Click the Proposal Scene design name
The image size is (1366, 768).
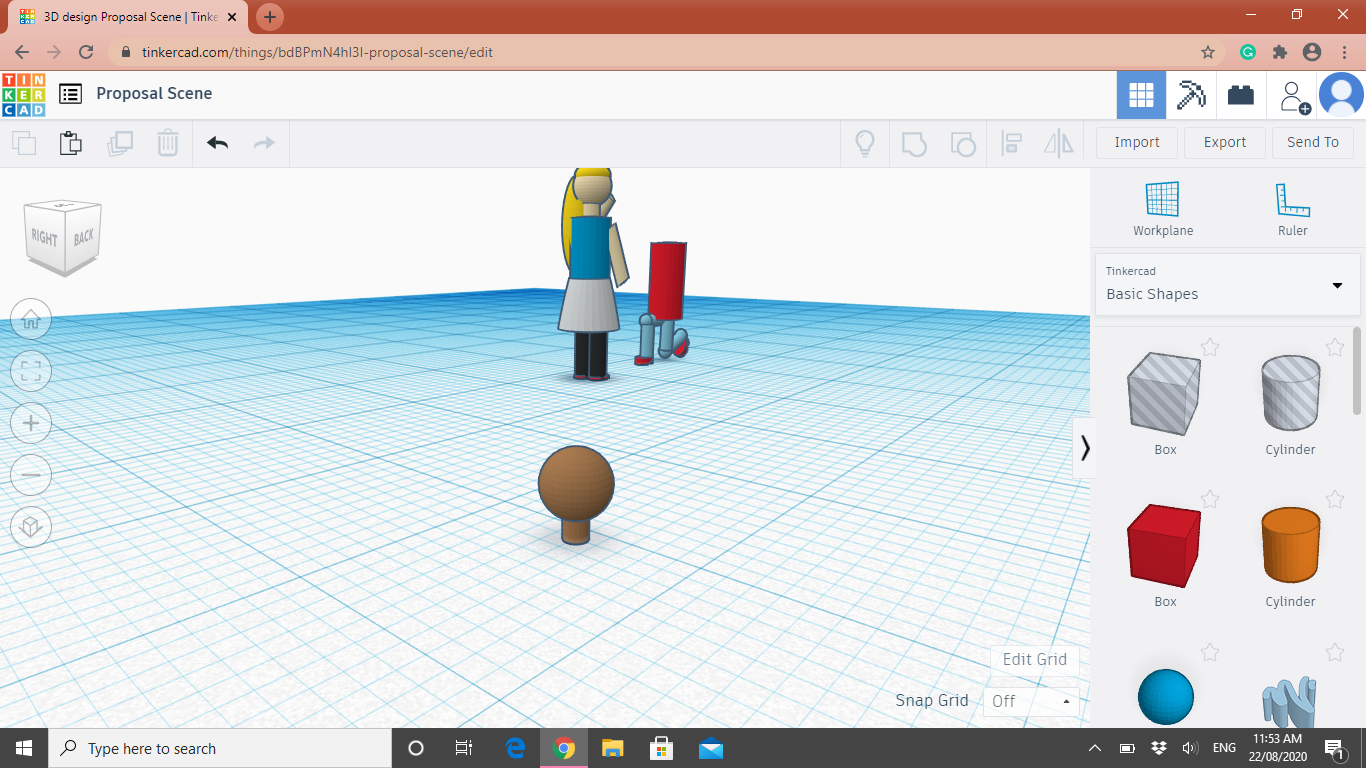pos(154,93)
